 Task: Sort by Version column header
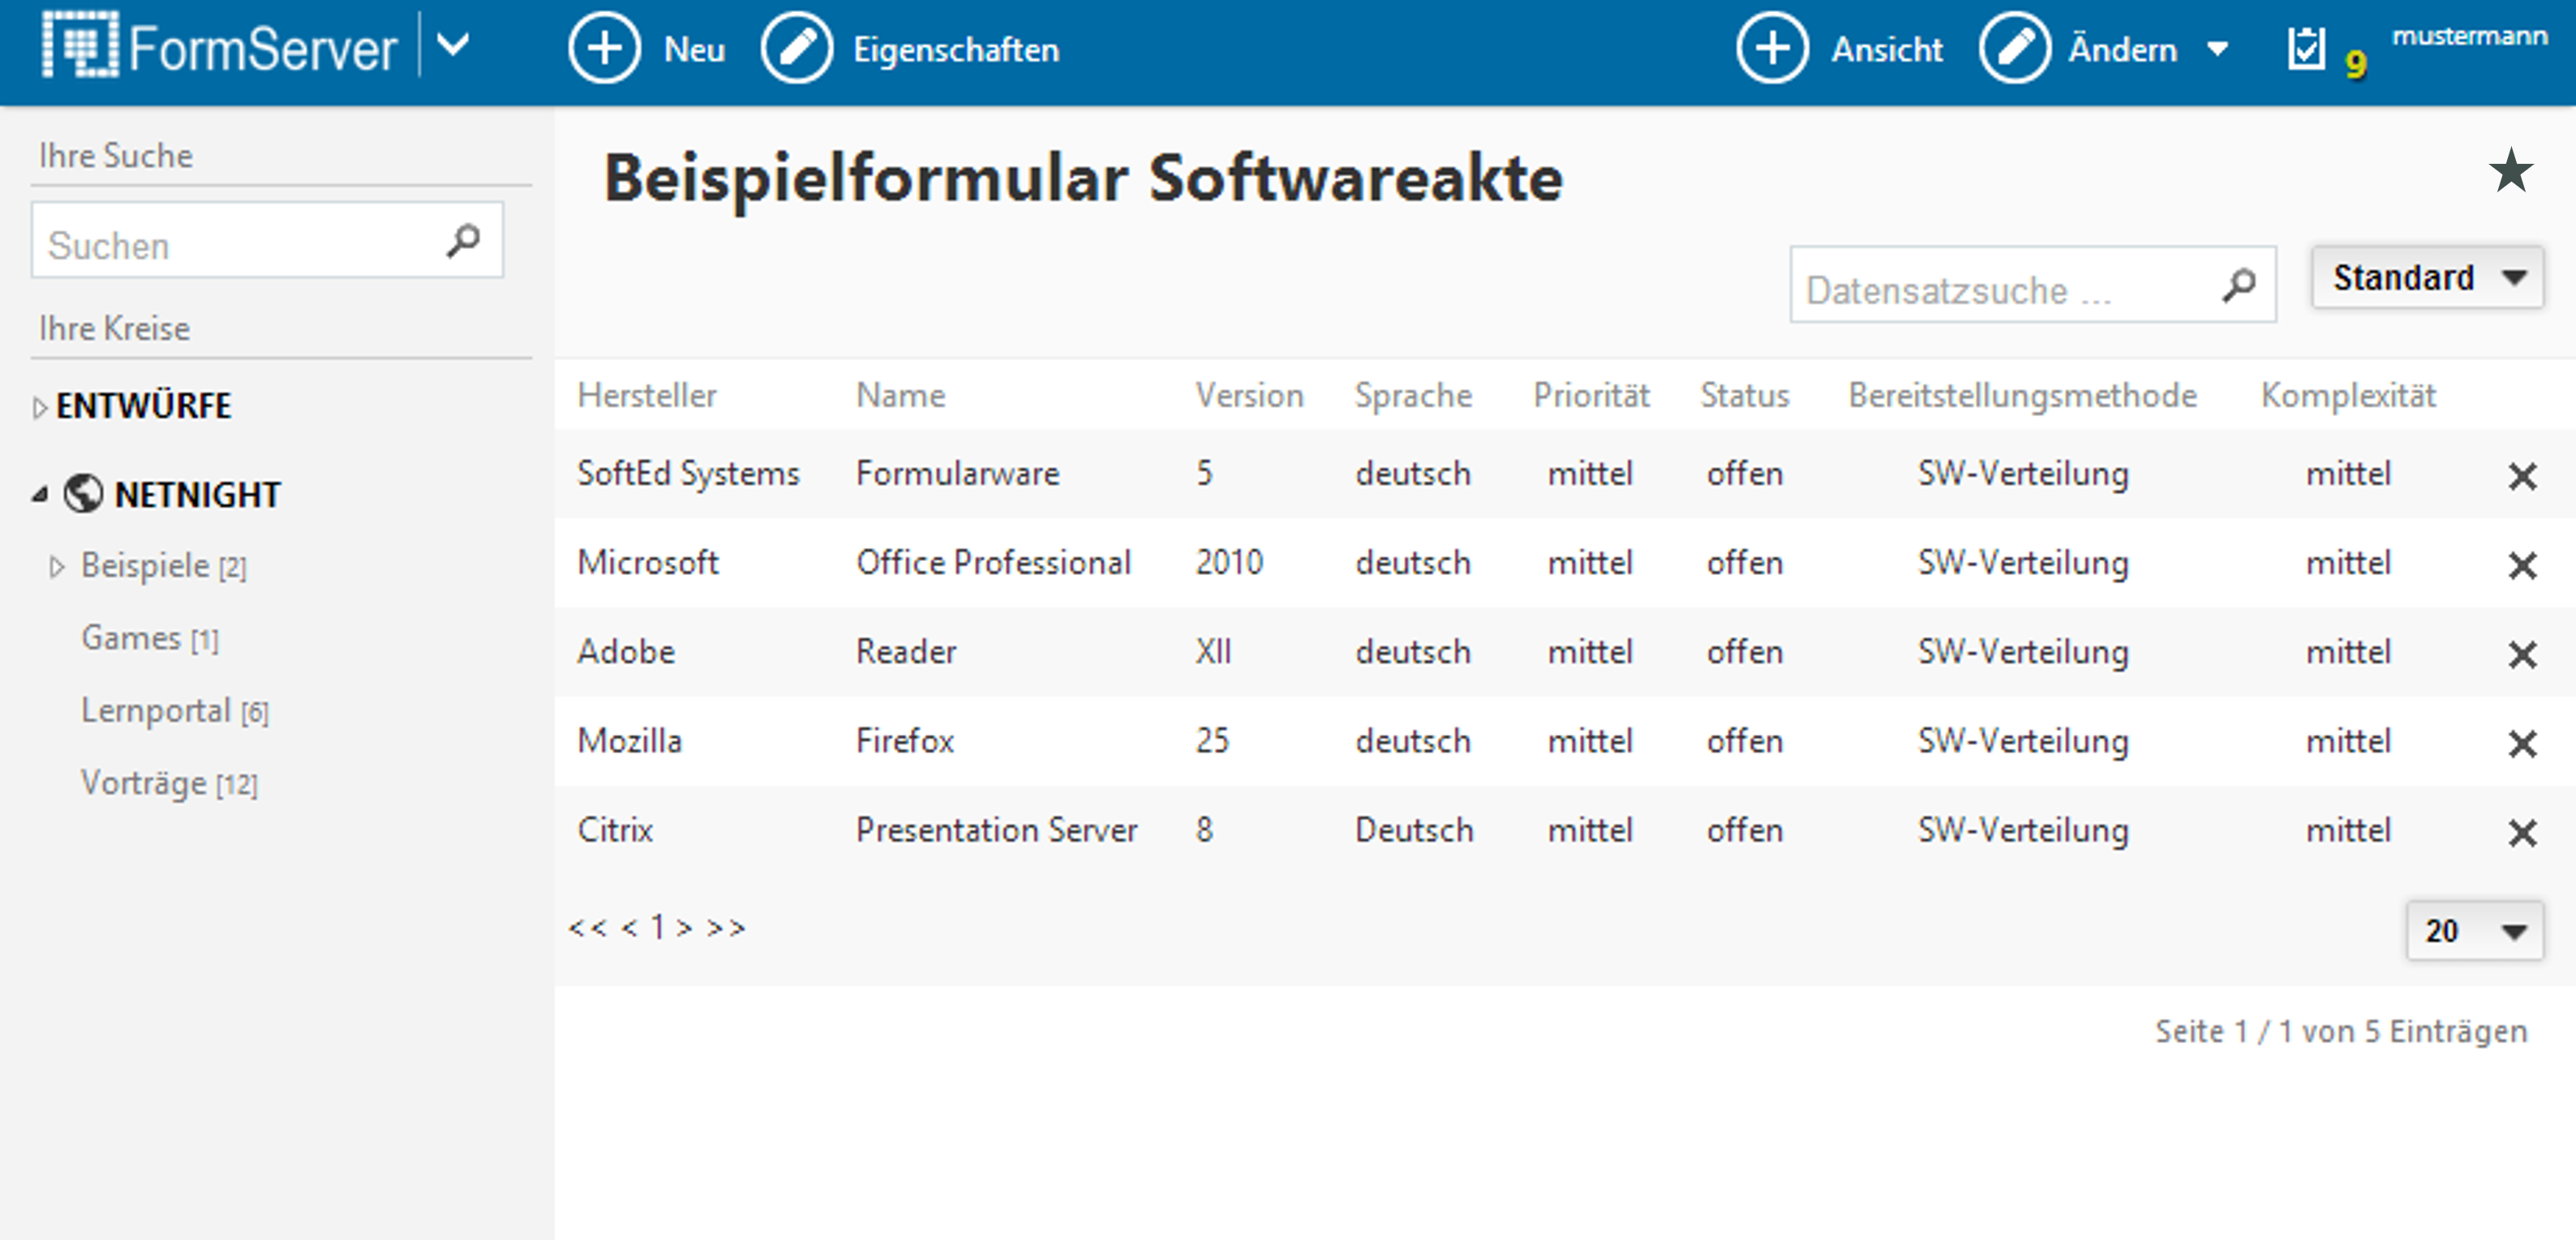coord(1249,395)
